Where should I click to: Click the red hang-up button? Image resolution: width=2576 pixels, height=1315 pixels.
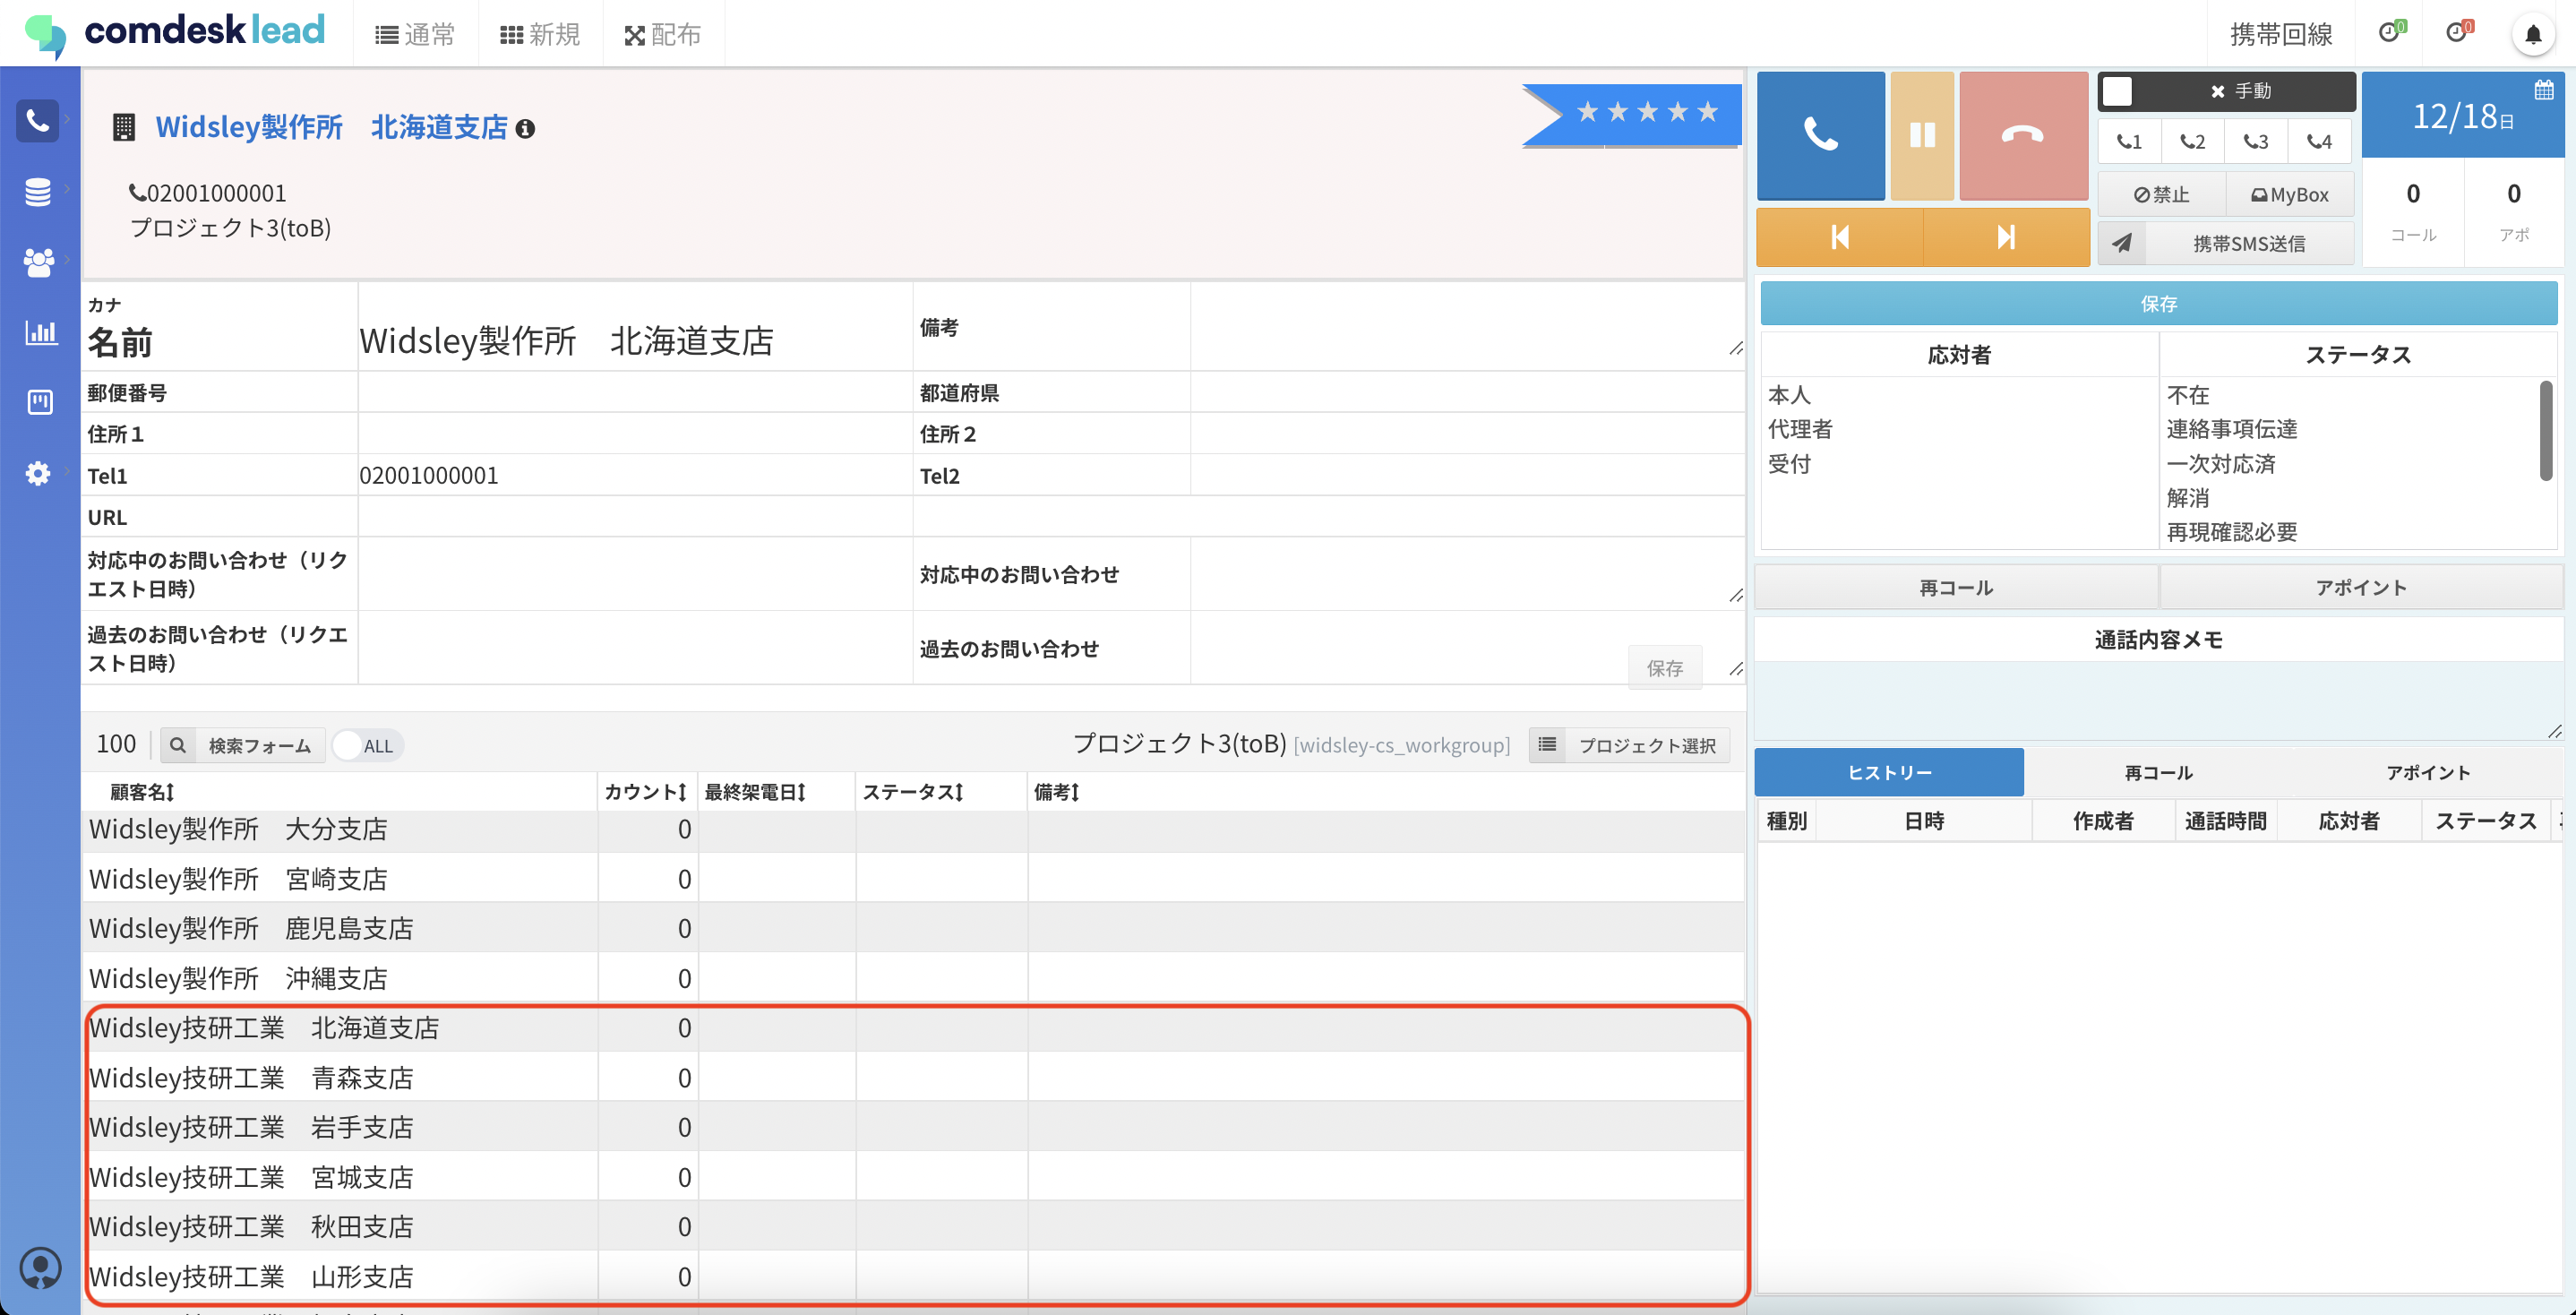coord(2022,135)
